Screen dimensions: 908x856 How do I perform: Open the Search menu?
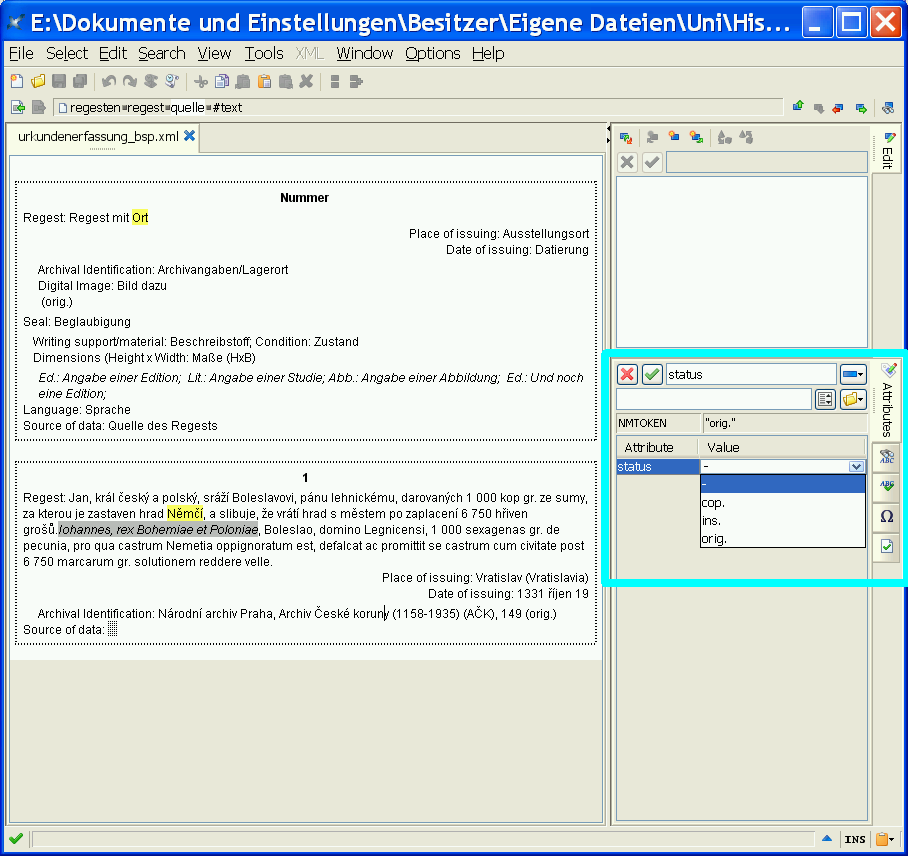point(162,53)
